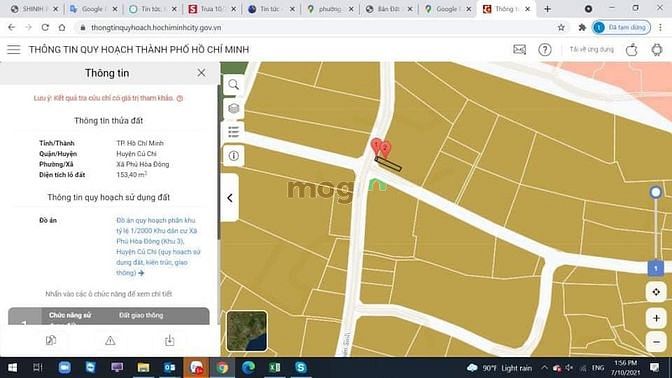
Task: Click the zoom slider handle on map
Action: click(656, 192)
